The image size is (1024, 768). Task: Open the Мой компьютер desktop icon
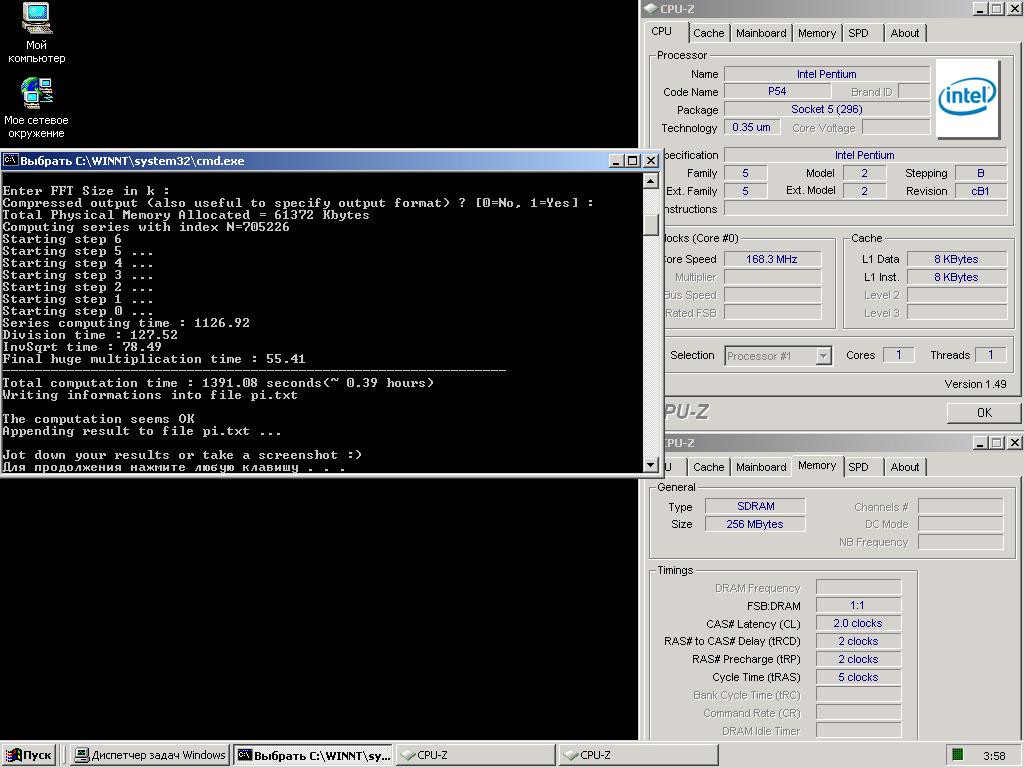coord(37,33)
